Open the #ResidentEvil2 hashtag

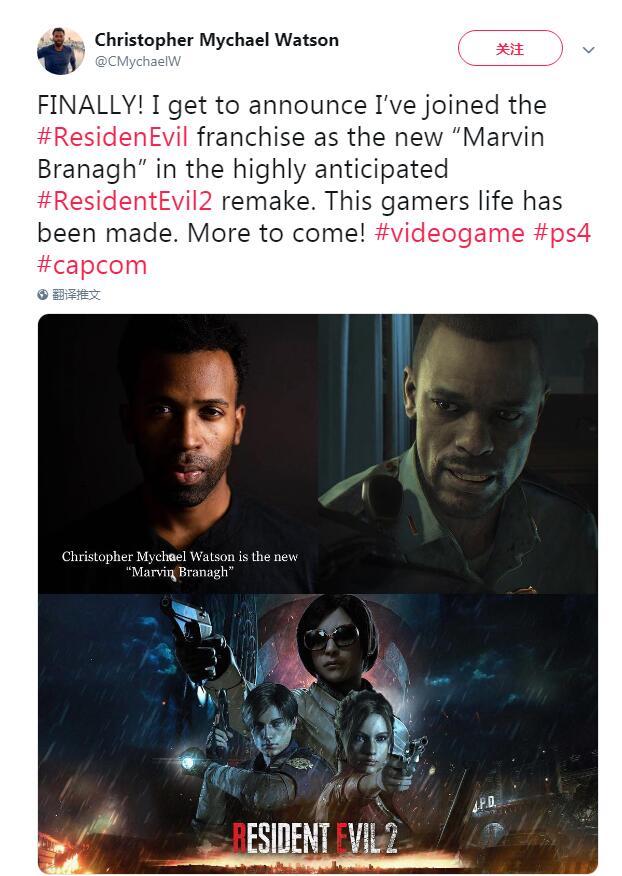coord(125,201)
